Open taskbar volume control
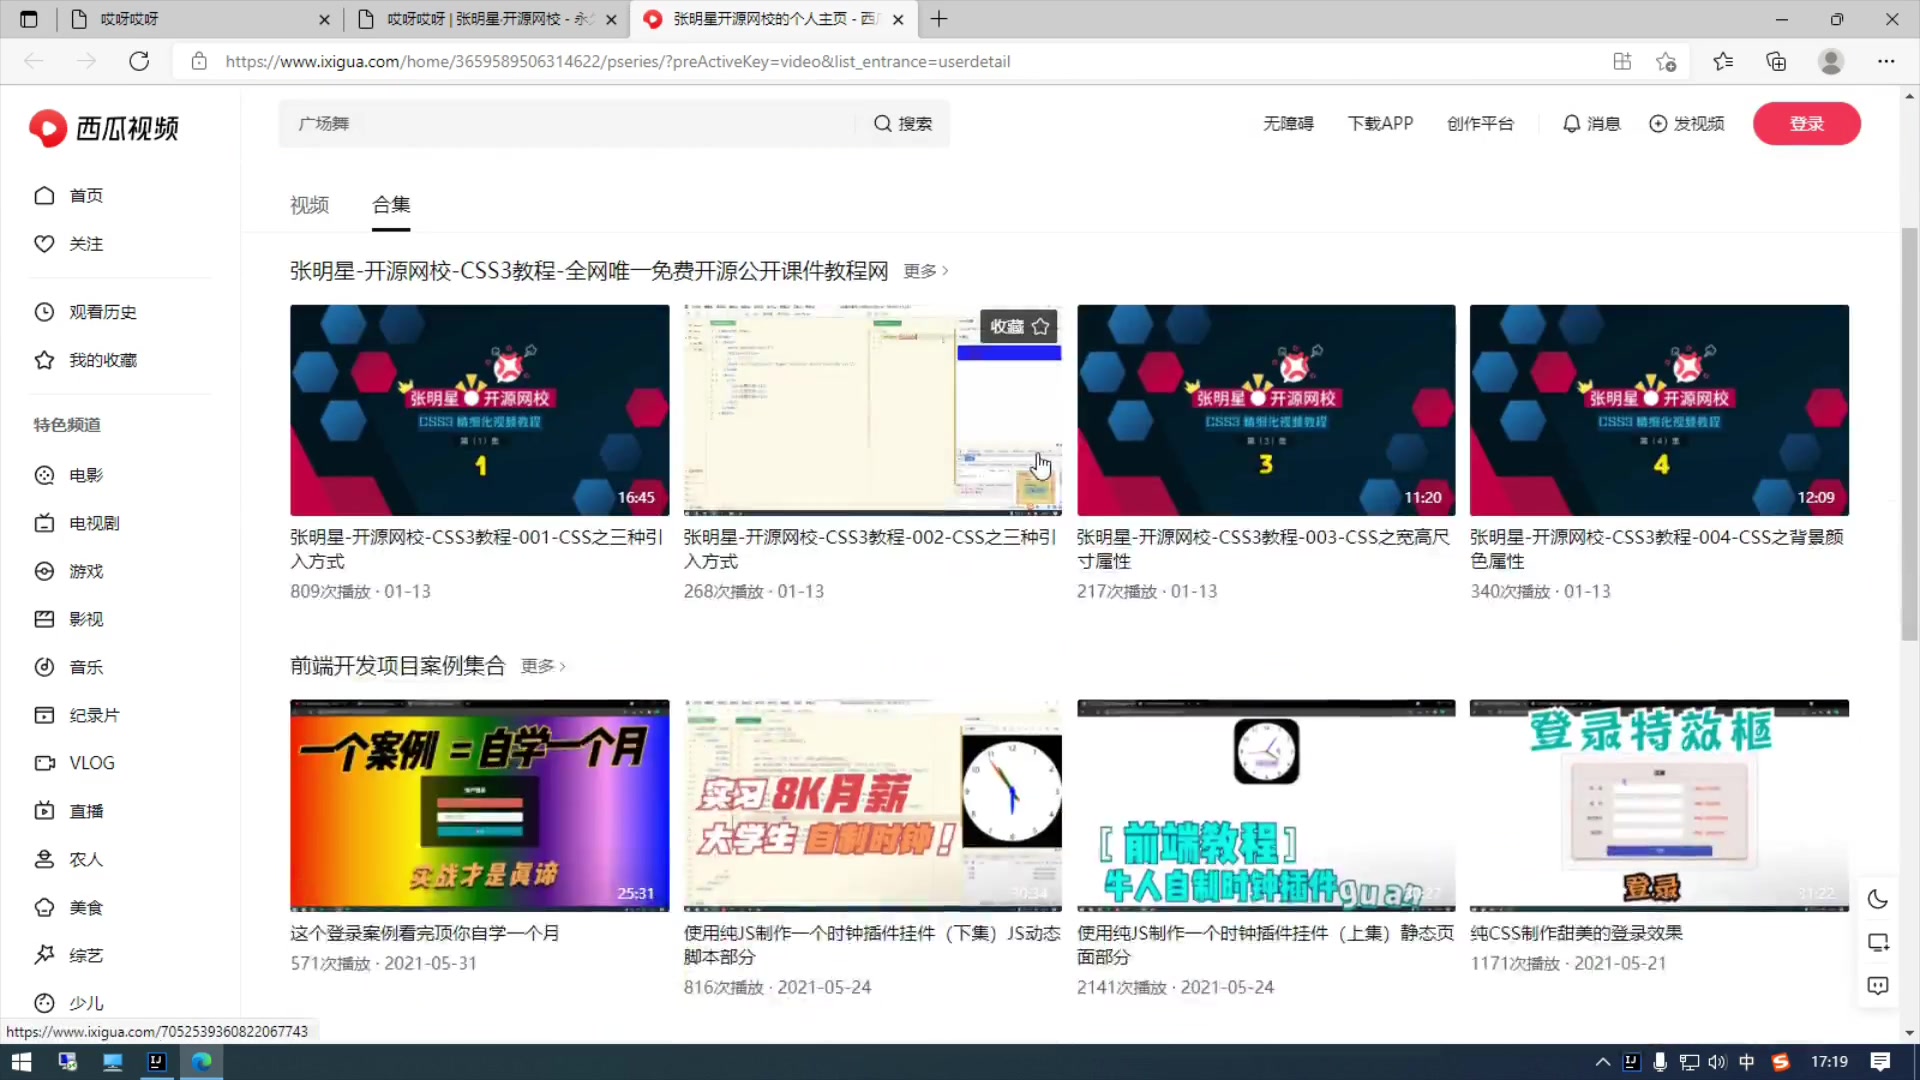1920x1080 pixels. coord(1717,1062)
